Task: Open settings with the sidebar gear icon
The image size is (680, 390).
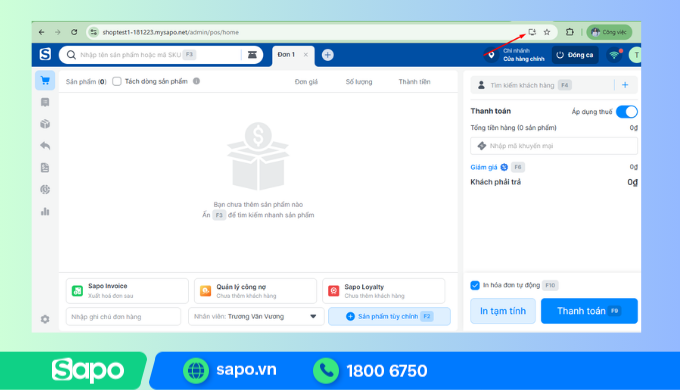Action: (x=45, y=319)
